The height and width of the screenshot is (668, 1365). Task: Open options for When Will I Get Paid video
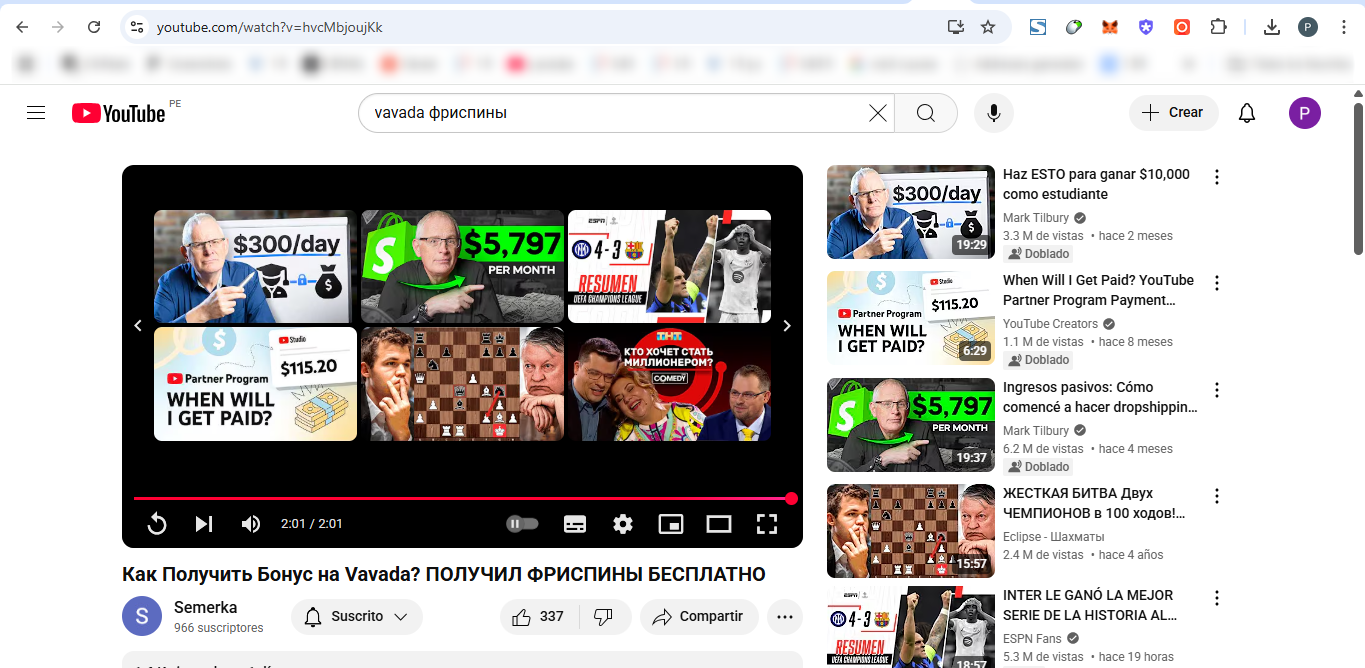pyautogui.click(x=1217, y=283)
